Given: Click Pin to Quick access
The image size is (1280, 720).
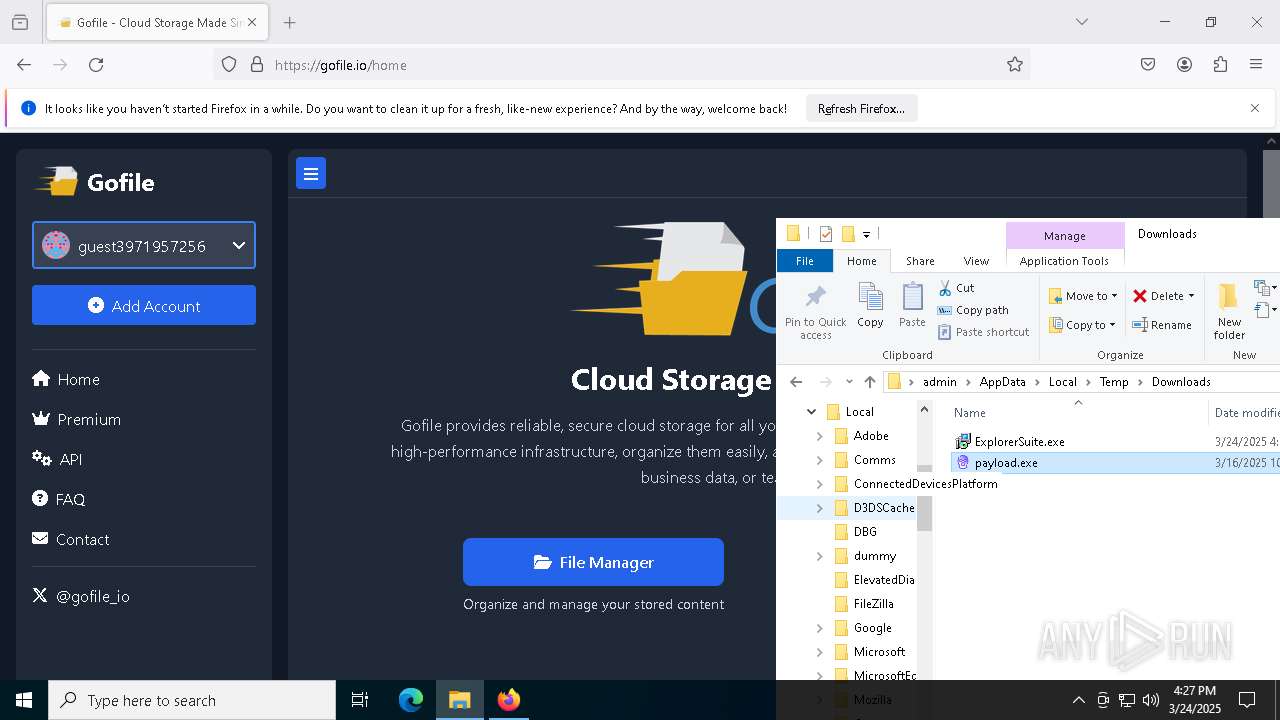Looking at the screenshot, I should (816, 311).
